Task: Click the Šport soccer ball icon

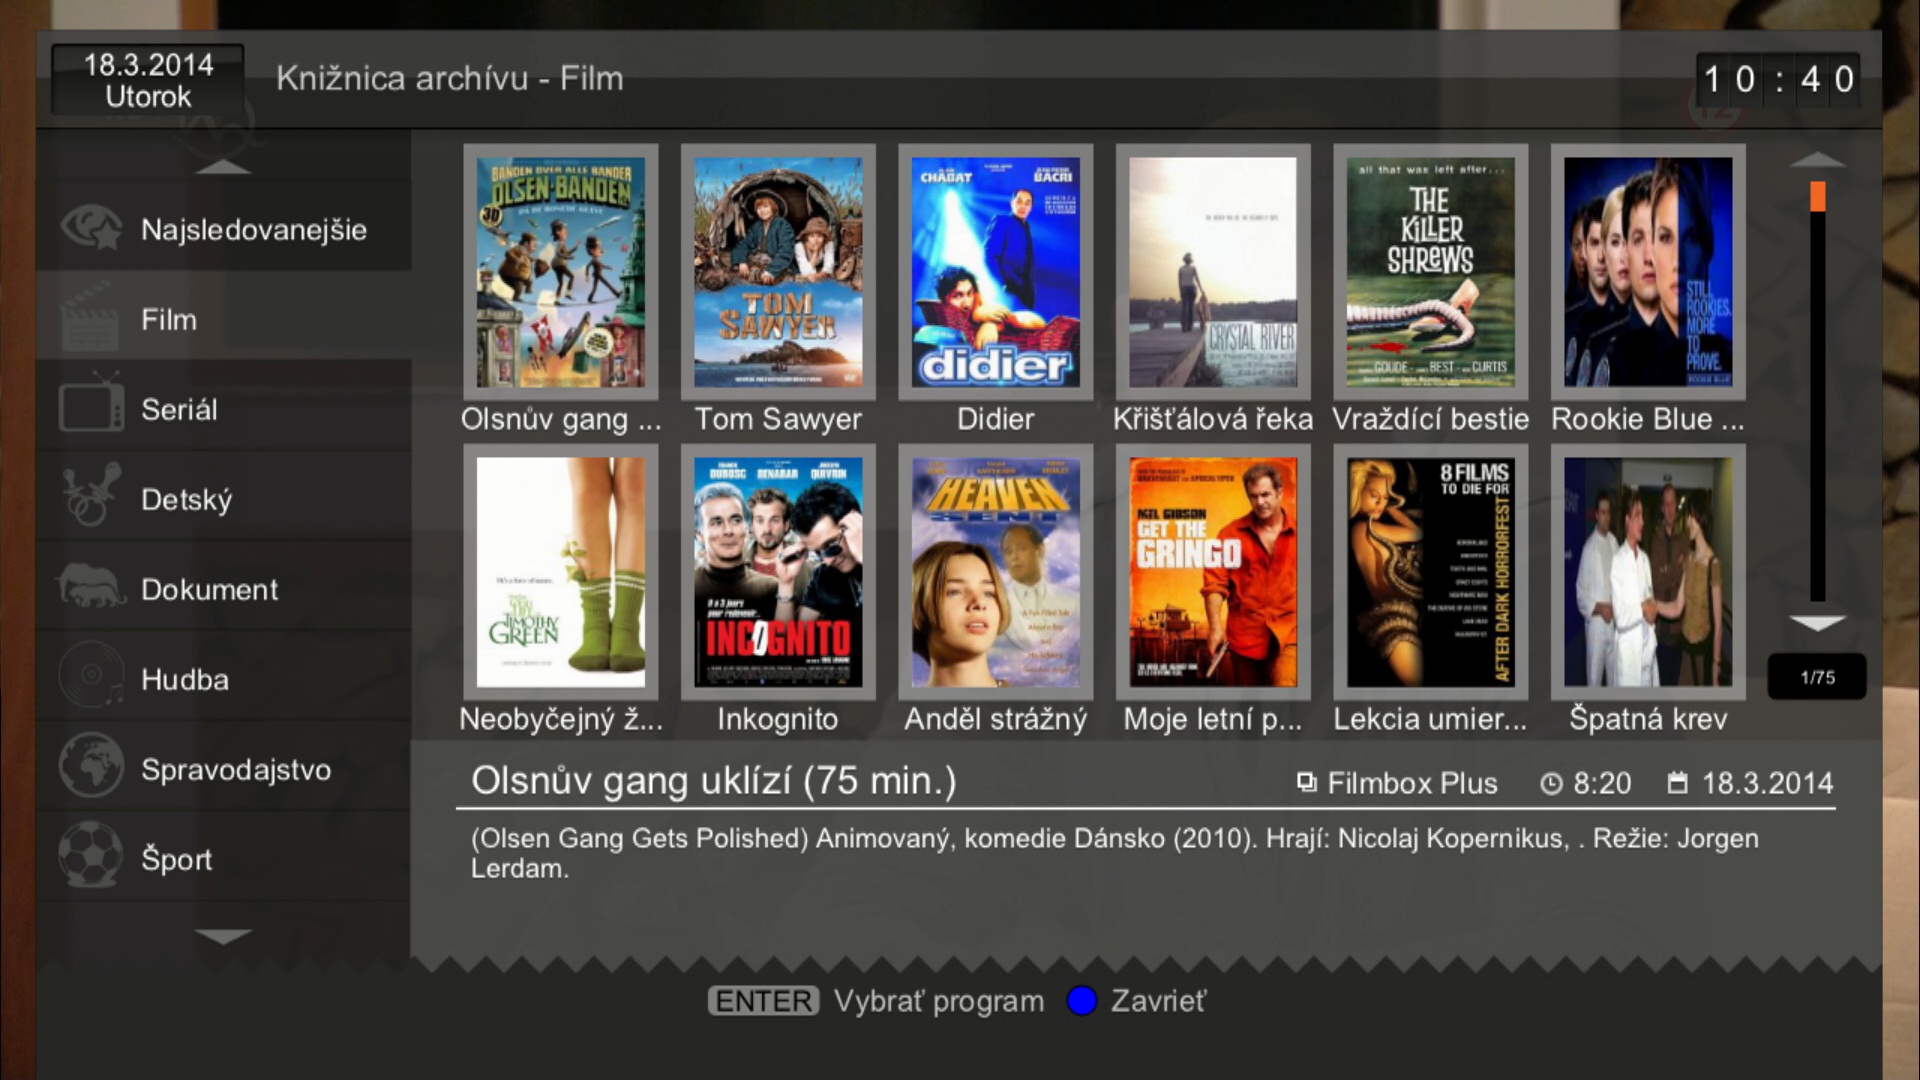Action: tap(91, 856)
